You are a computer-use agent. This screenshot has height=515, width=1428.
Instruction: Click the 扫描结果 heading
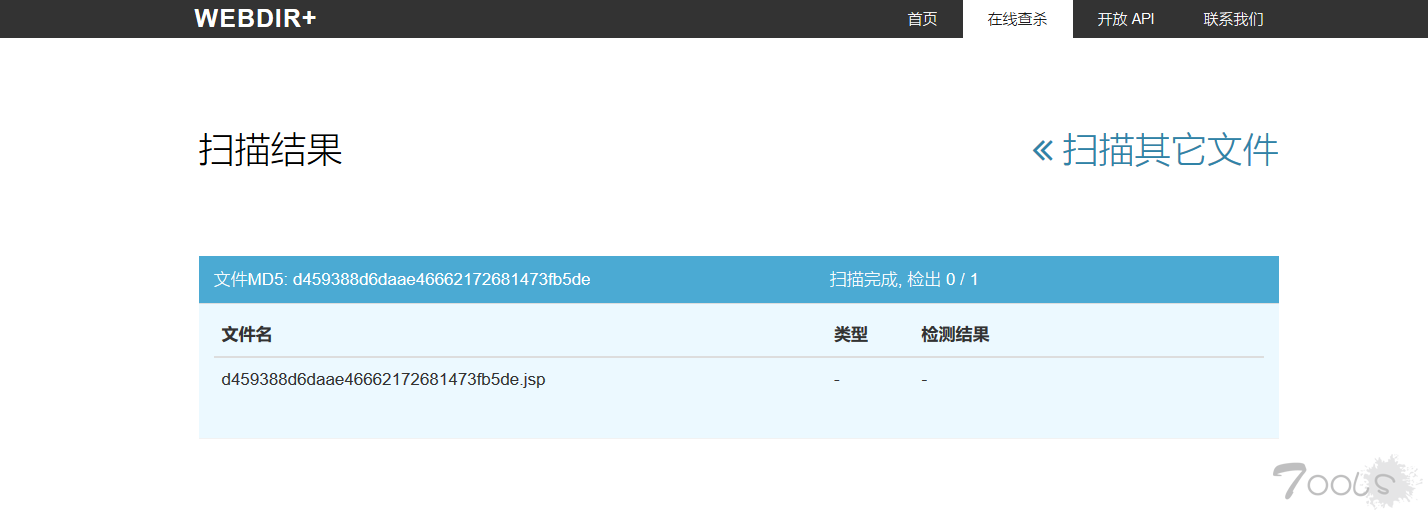[x=271, y=150]
